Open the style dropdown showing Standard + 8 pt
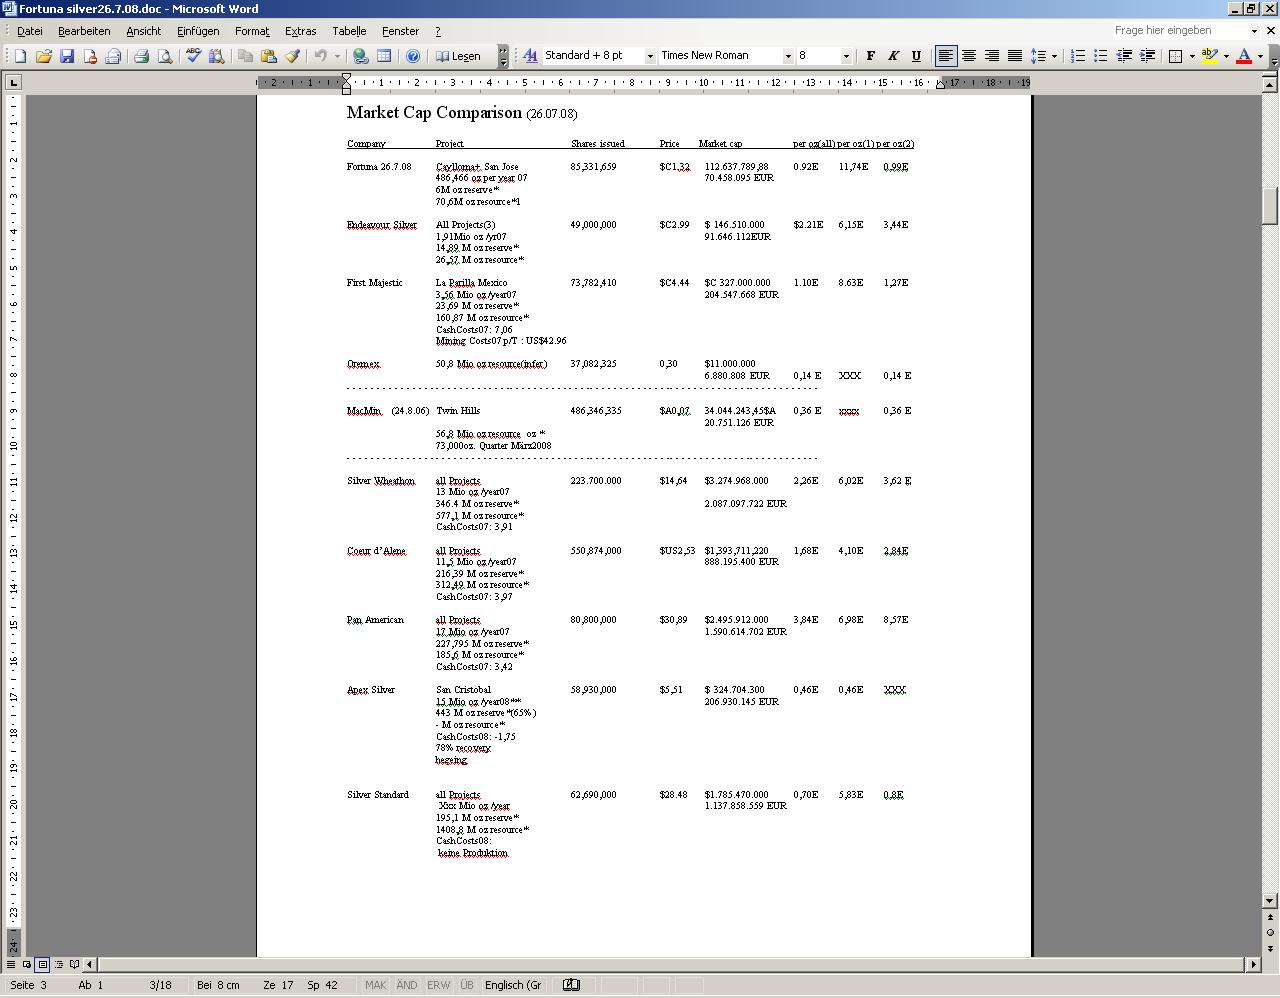Screen dimensions: 1280x998 click(x=649, y=56)
